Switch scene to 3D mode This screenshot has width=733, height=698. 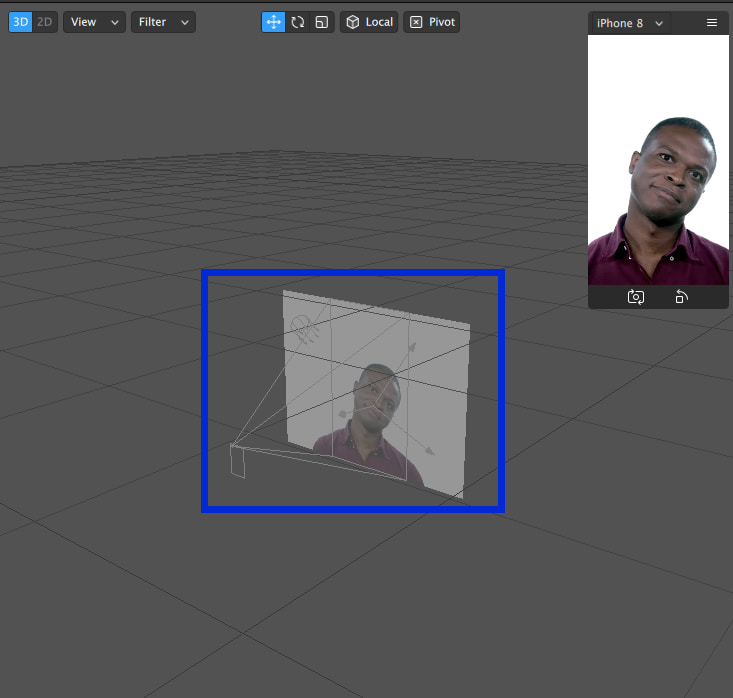pos(21,22)
